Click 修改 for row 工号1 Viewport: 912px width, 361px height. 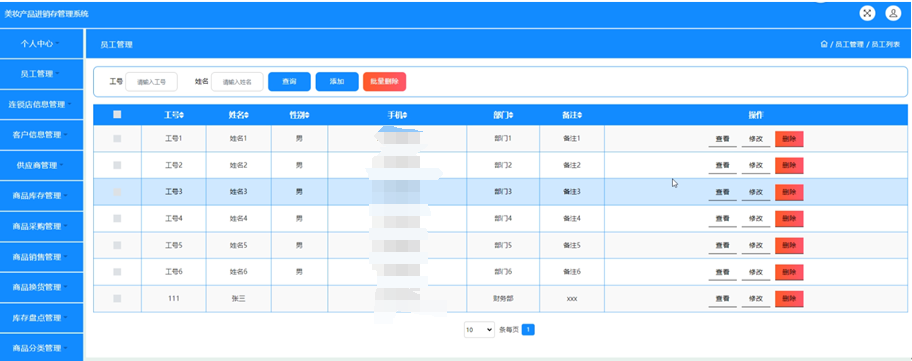click(x=756, y=140)
